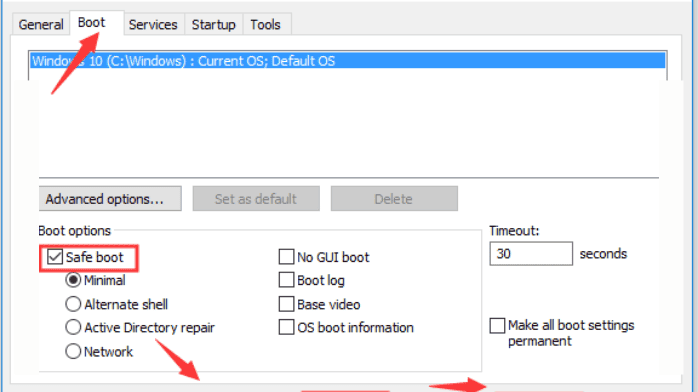The width and height of the screenshot is (698, 392).
Task: Choose the Network safe boot option
Action: tap(73, 352)
